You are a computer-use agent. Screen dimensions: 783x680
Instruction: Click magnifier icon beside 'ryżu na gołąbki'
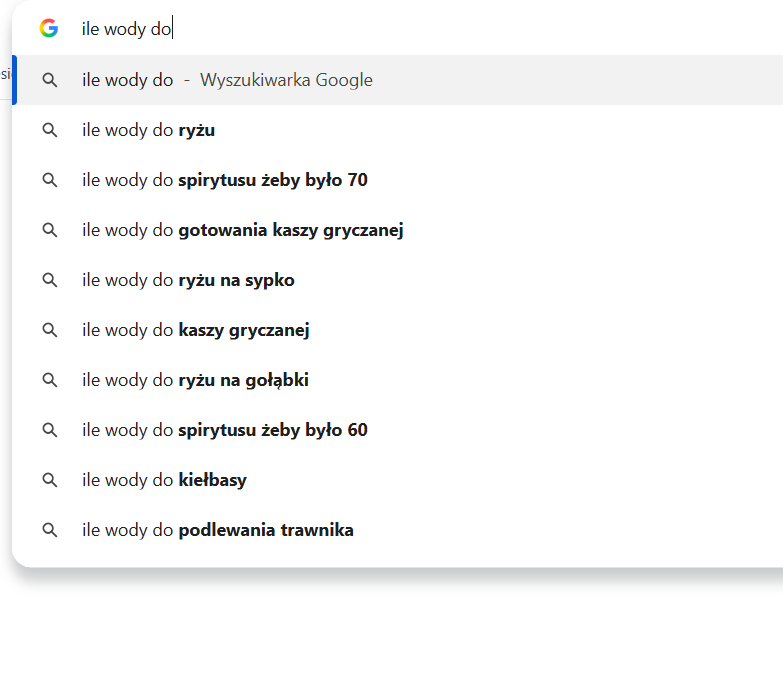49,380
